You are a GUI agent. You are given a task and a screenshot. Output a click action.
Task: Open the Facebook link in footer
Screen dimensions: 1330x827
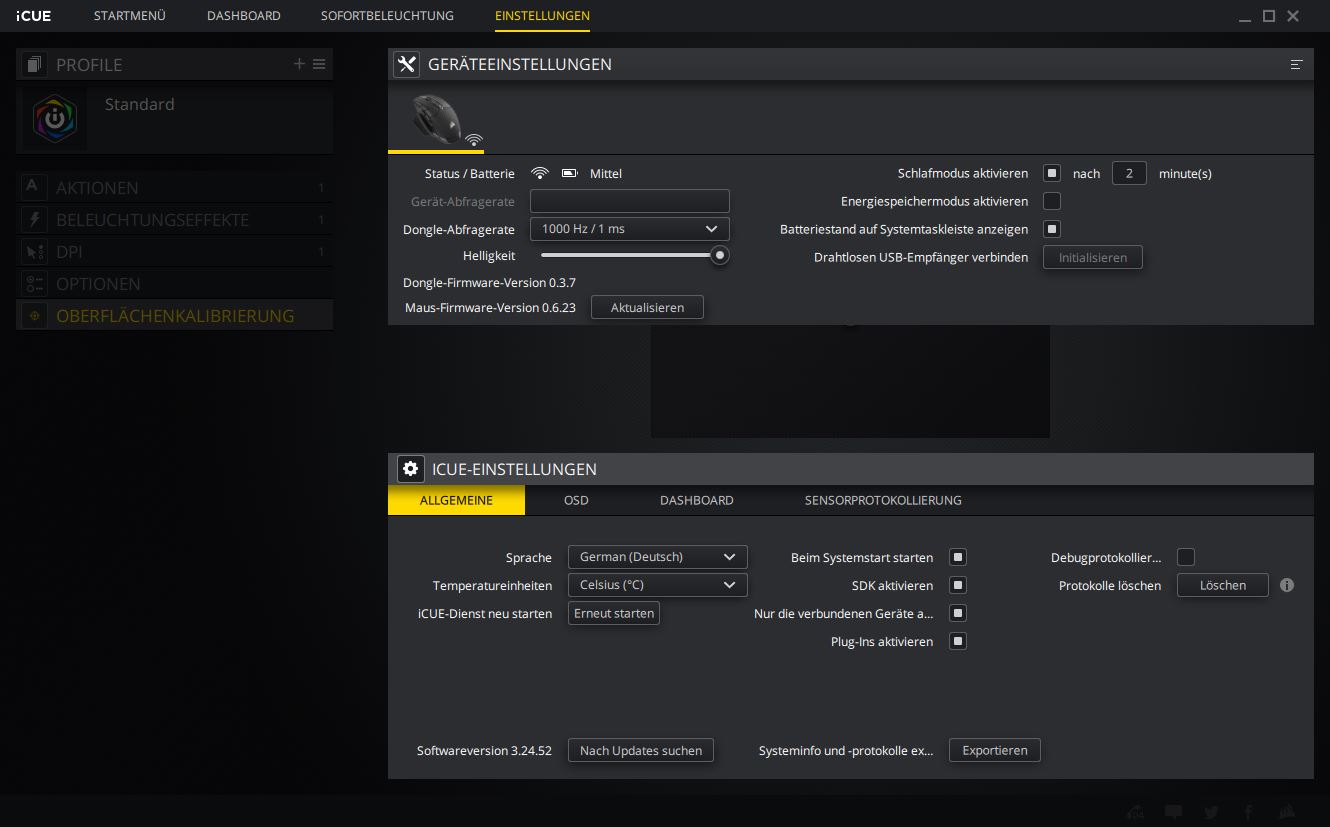pos(1249,812)
